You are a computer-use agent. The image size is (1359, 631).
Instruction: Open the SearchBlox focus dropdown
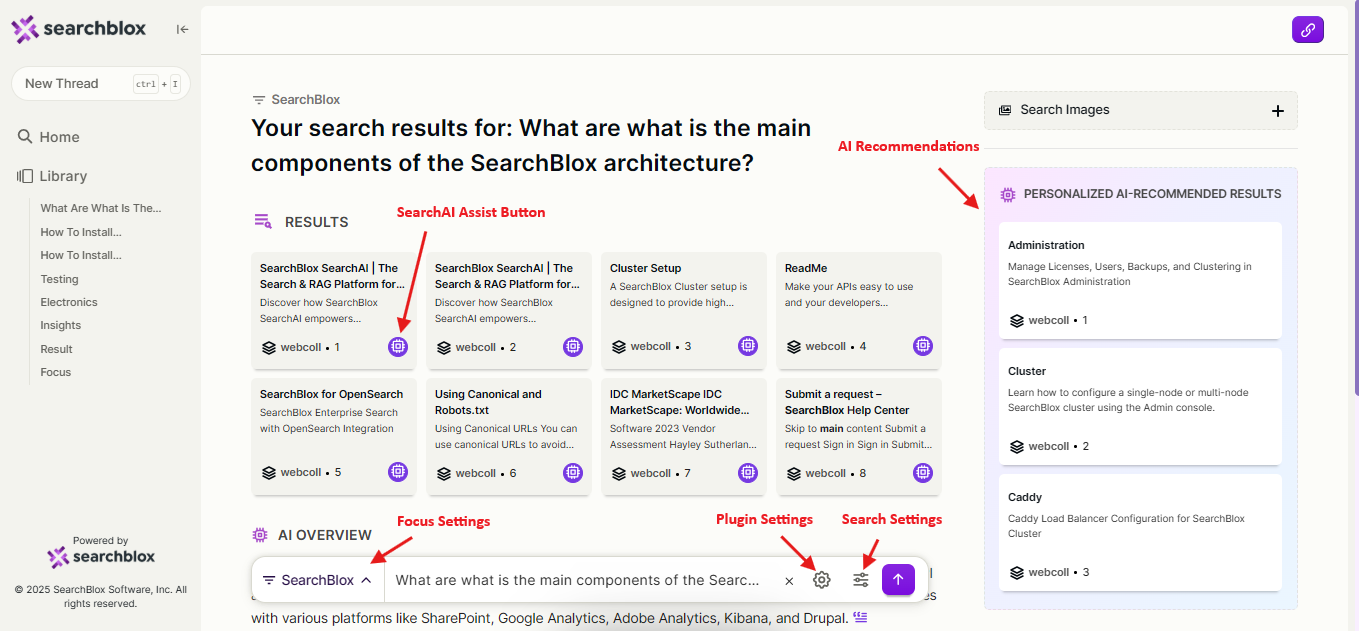tap(318, 580)
